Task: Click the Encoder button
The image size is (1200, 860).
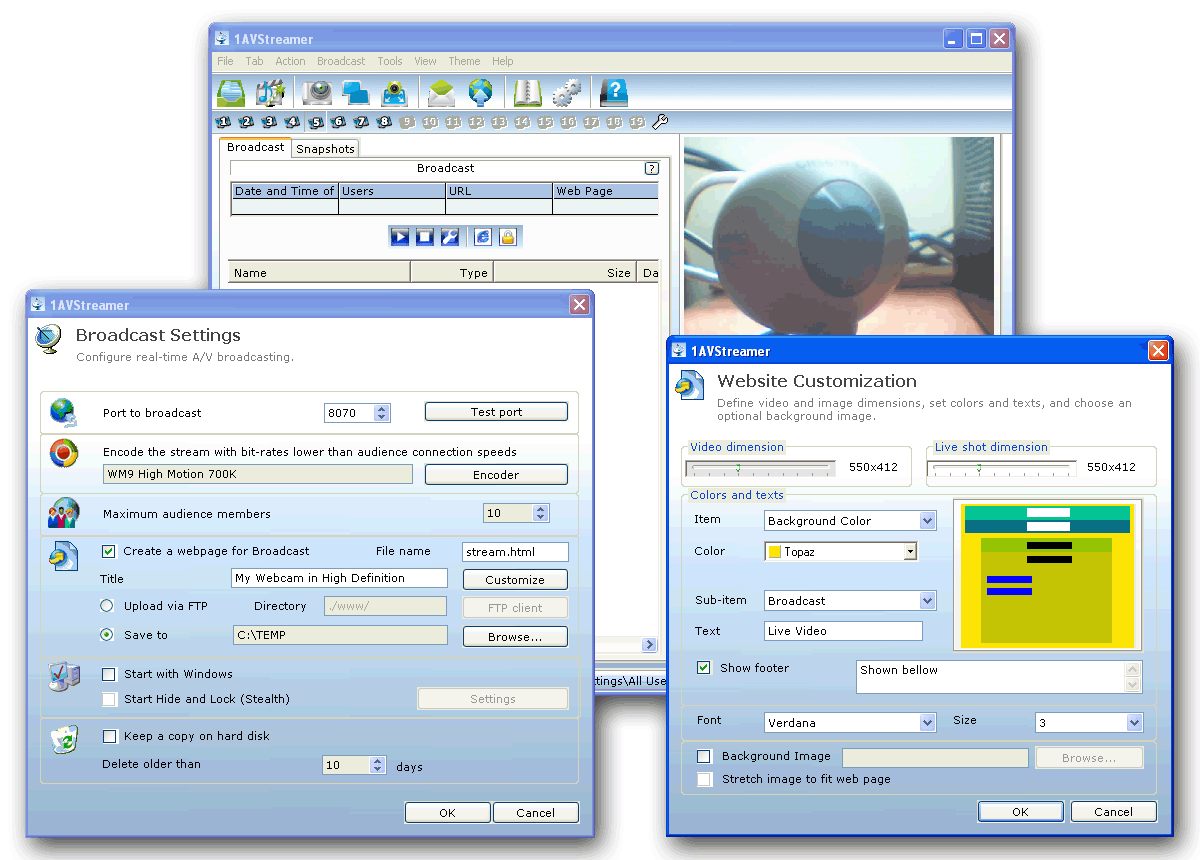Action: (496, 475)
